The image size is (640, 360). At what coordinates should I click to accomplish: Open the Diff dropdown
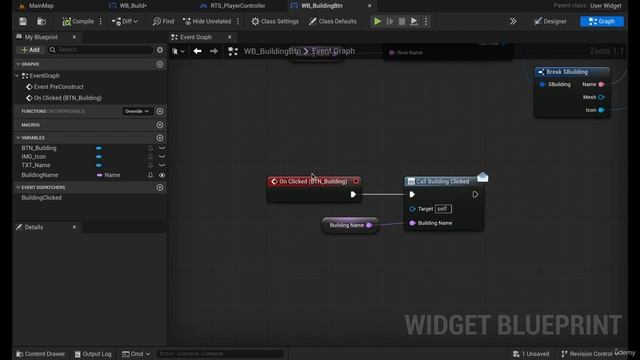click(x=125, y=21)
